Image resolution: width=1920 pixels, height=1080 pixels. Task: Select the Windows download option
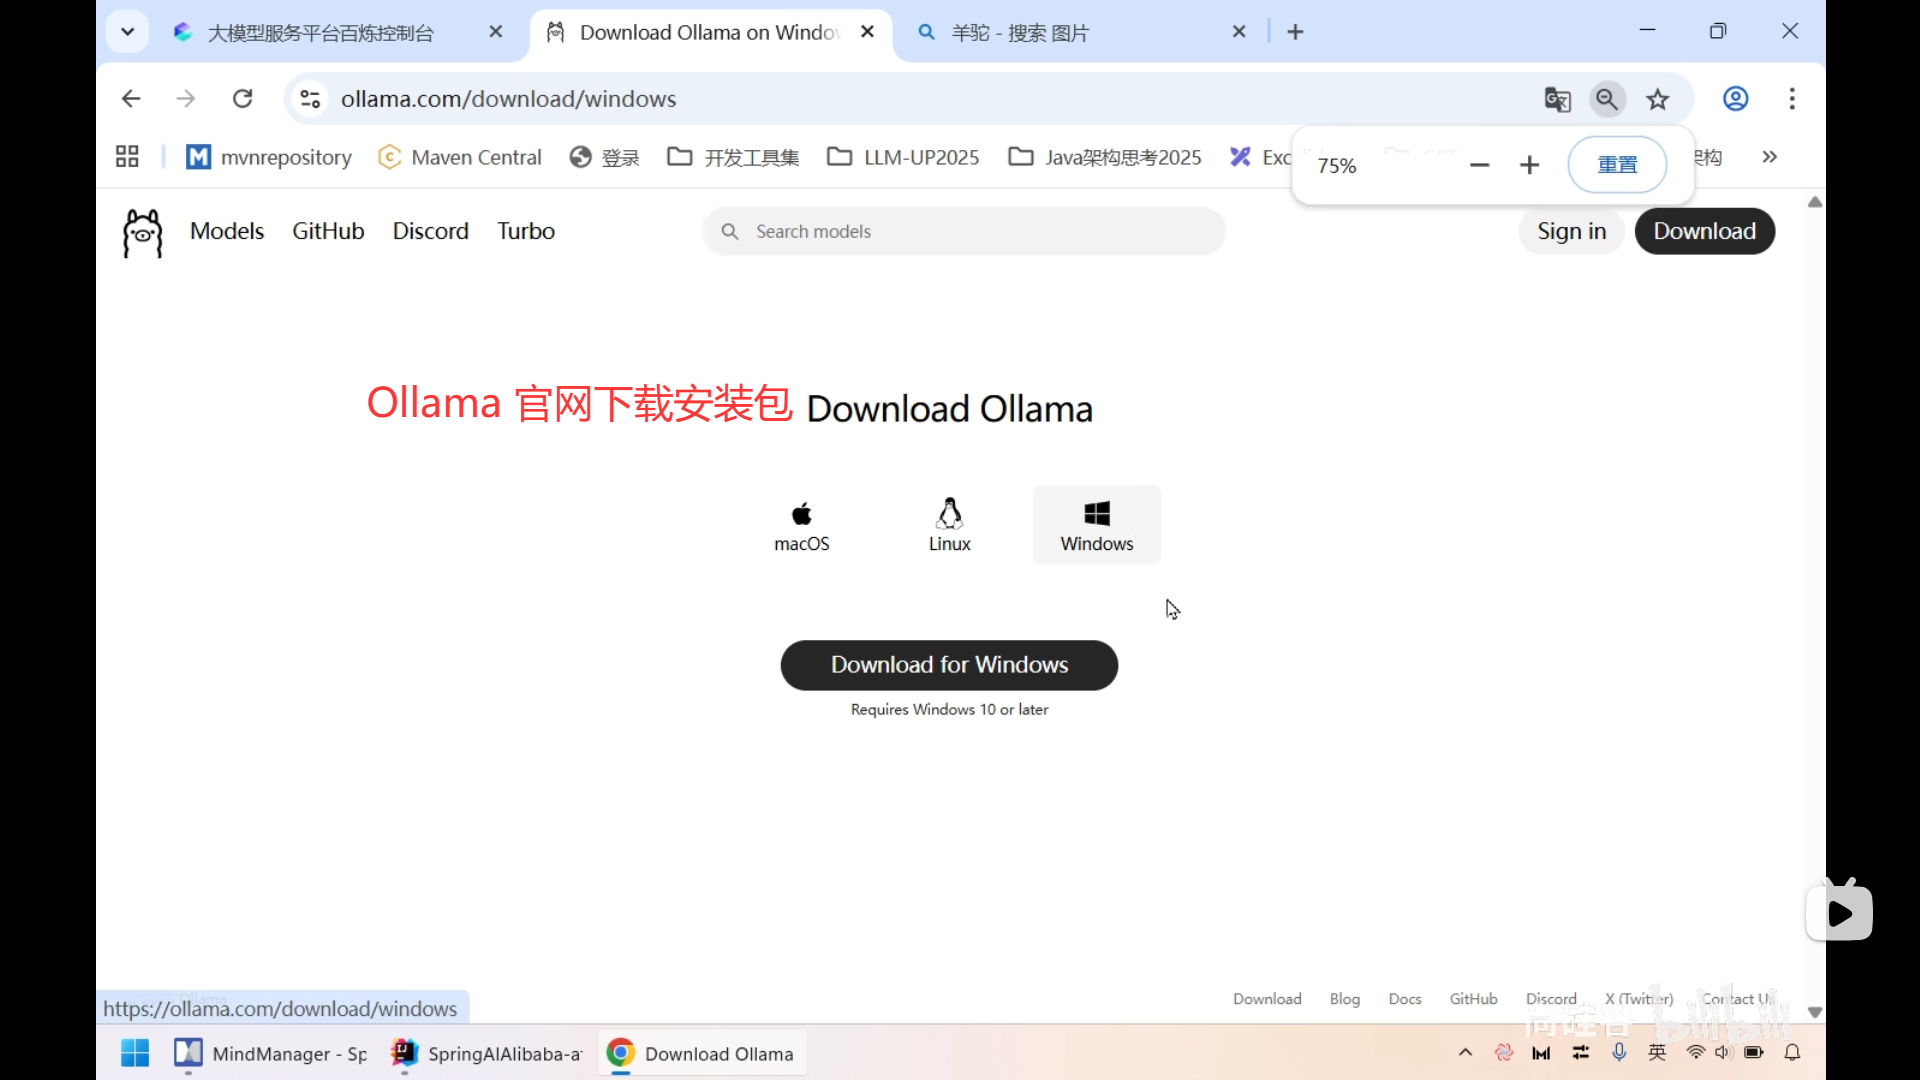pyautogui.click(x=1096, y=524)
